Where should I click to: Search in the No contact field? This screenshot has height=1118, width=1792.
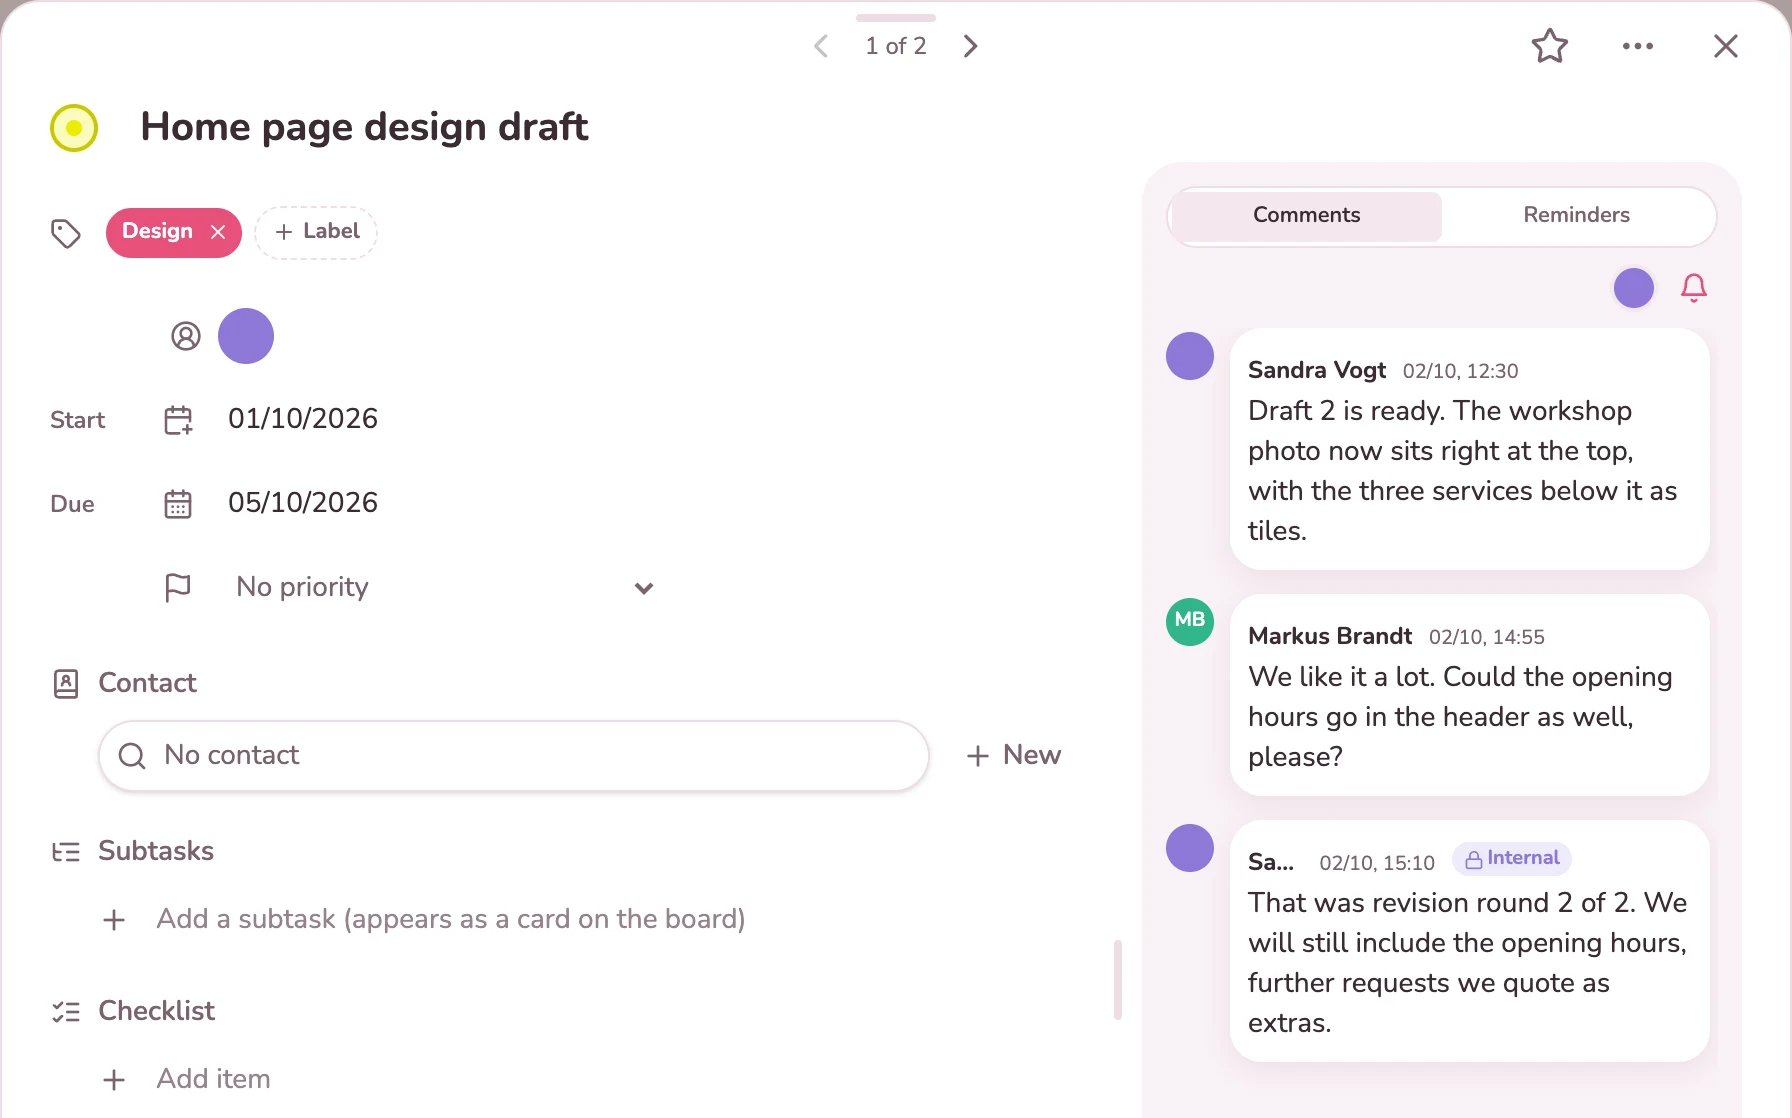514,756
